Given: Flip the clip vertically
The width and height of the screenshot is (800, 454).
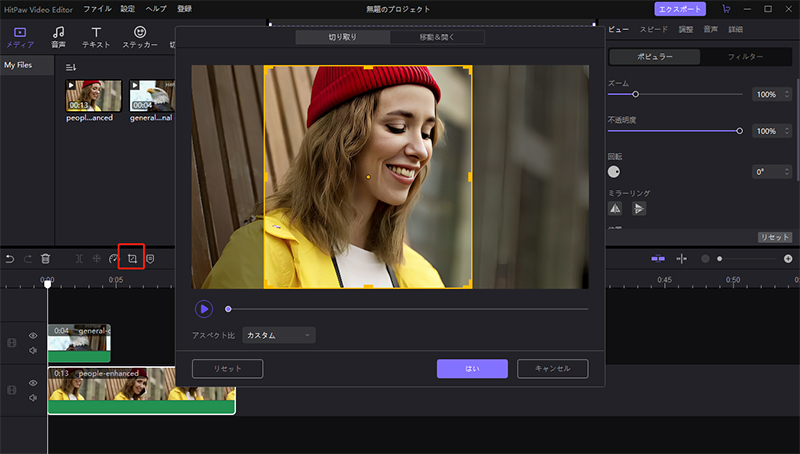Looking at the screenshot, I should click(639, 209).
